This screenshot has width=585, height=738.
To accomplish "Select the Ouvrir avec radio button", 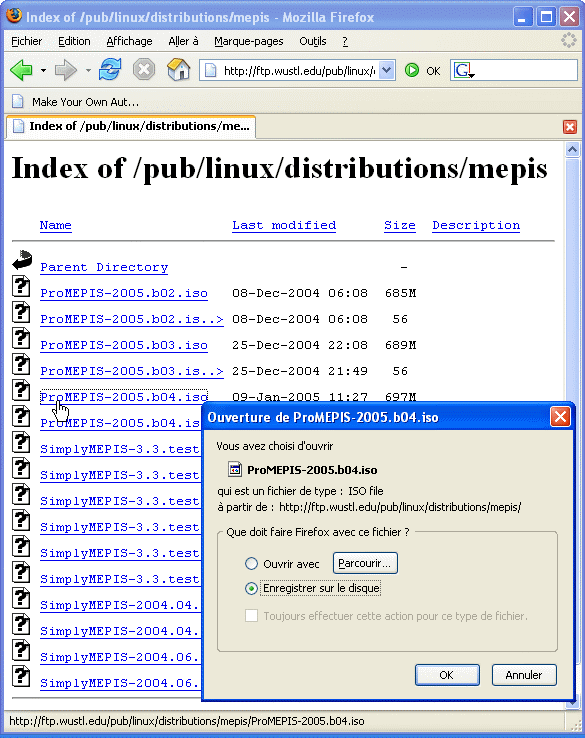I will [x=251, y=563].
